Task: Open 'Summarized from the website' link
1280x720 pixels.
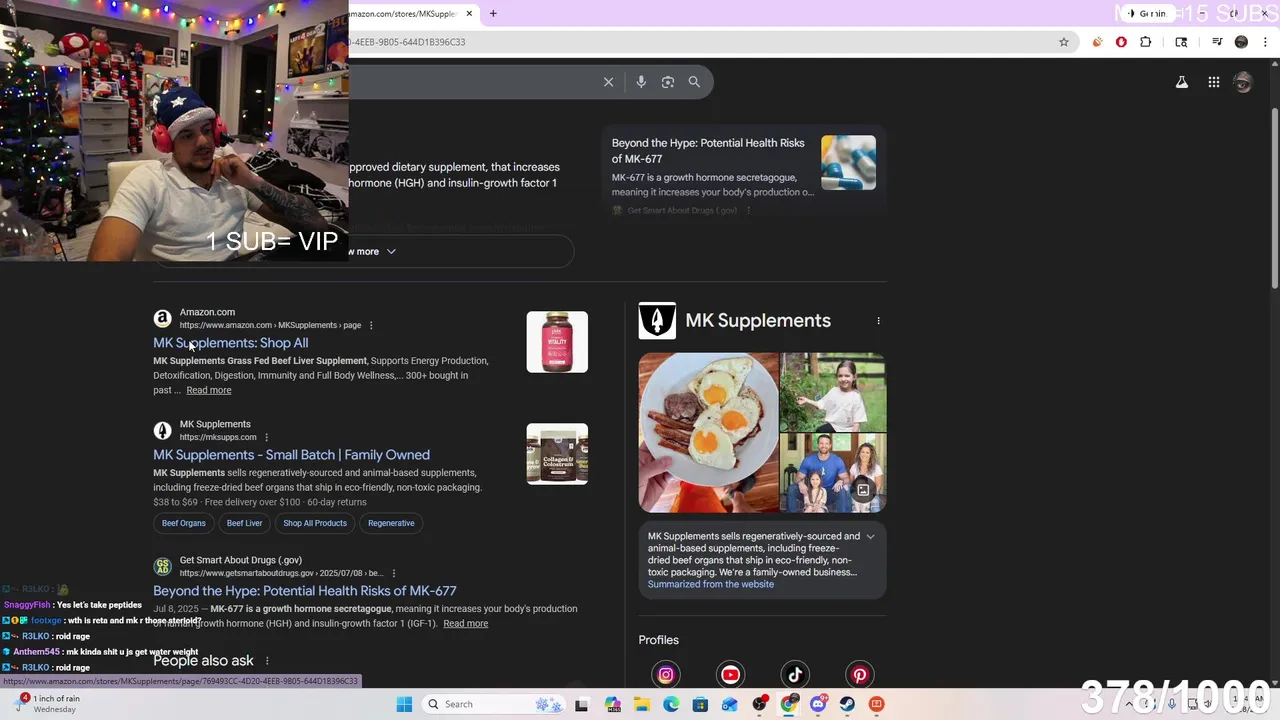Action: (710, 584)
